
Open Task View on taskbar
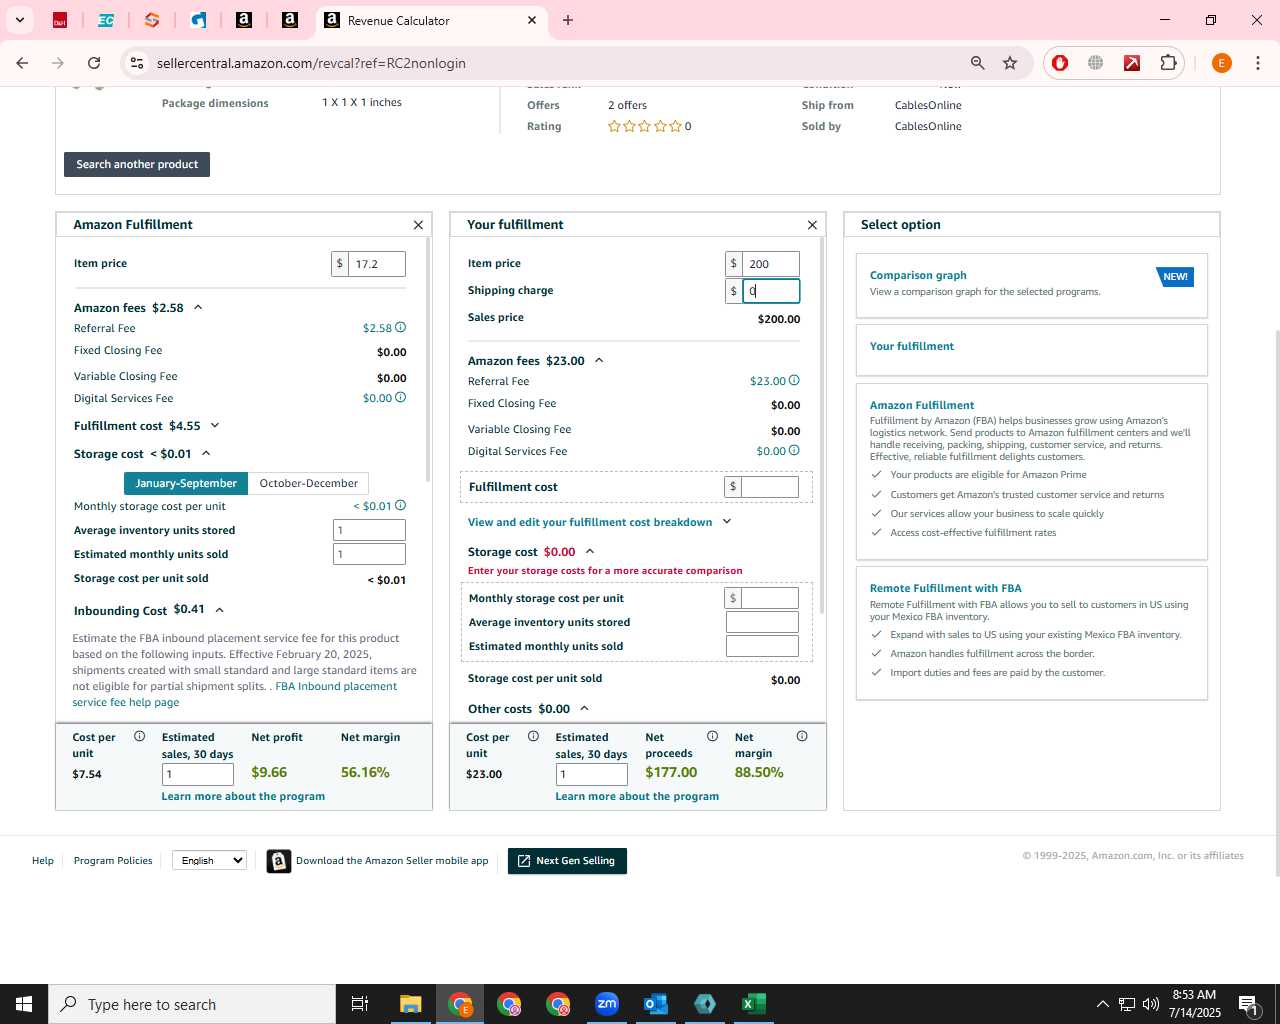[360, 1004]
